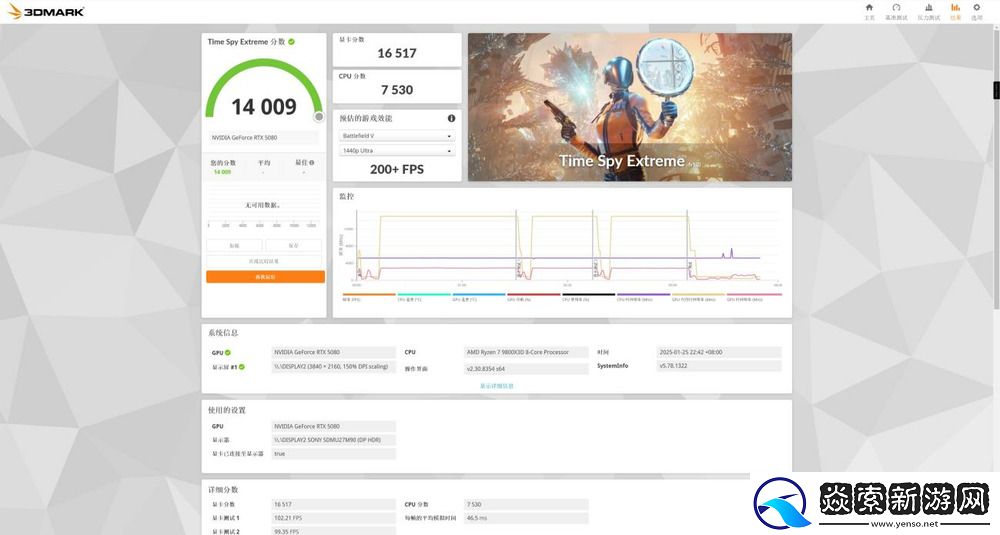
Task: Click the green check icon beside GPU label
Action: click(228, 352)
